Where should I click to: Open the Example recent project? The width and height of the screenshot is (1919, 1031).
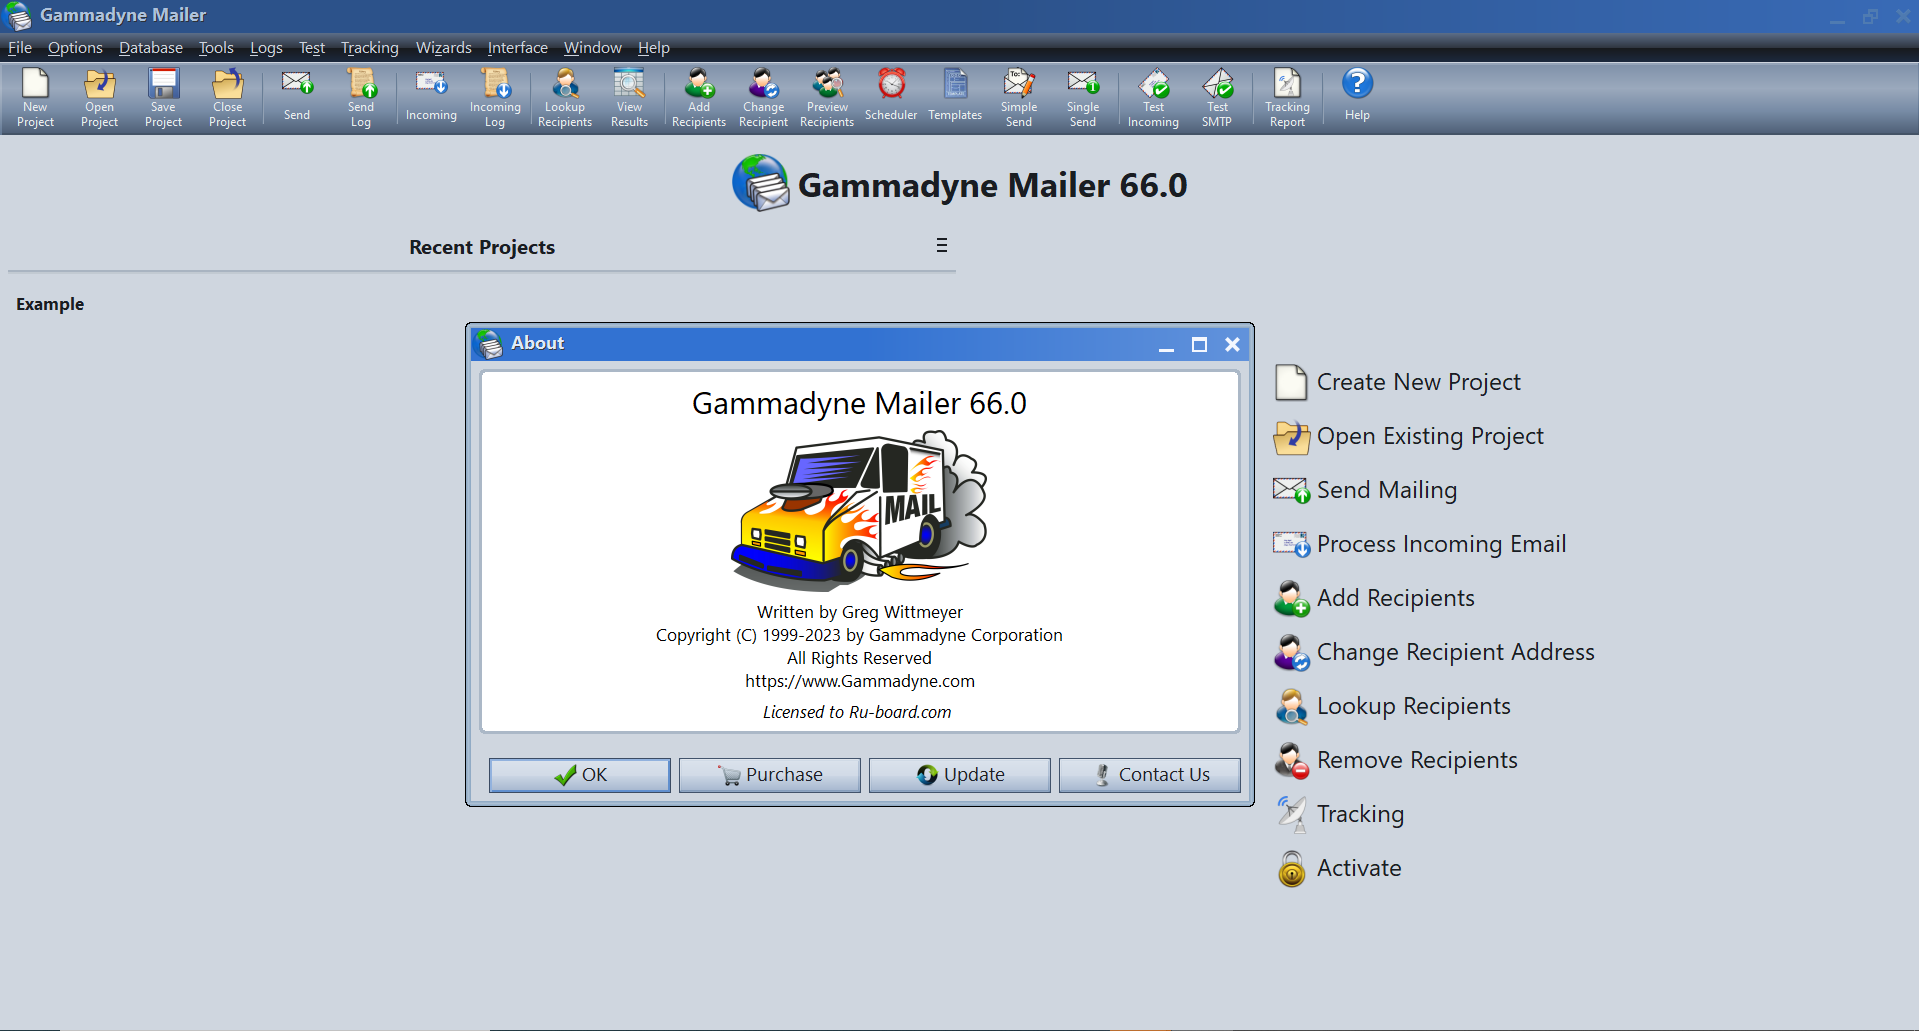pyautogui.click(x=50, y=304)
